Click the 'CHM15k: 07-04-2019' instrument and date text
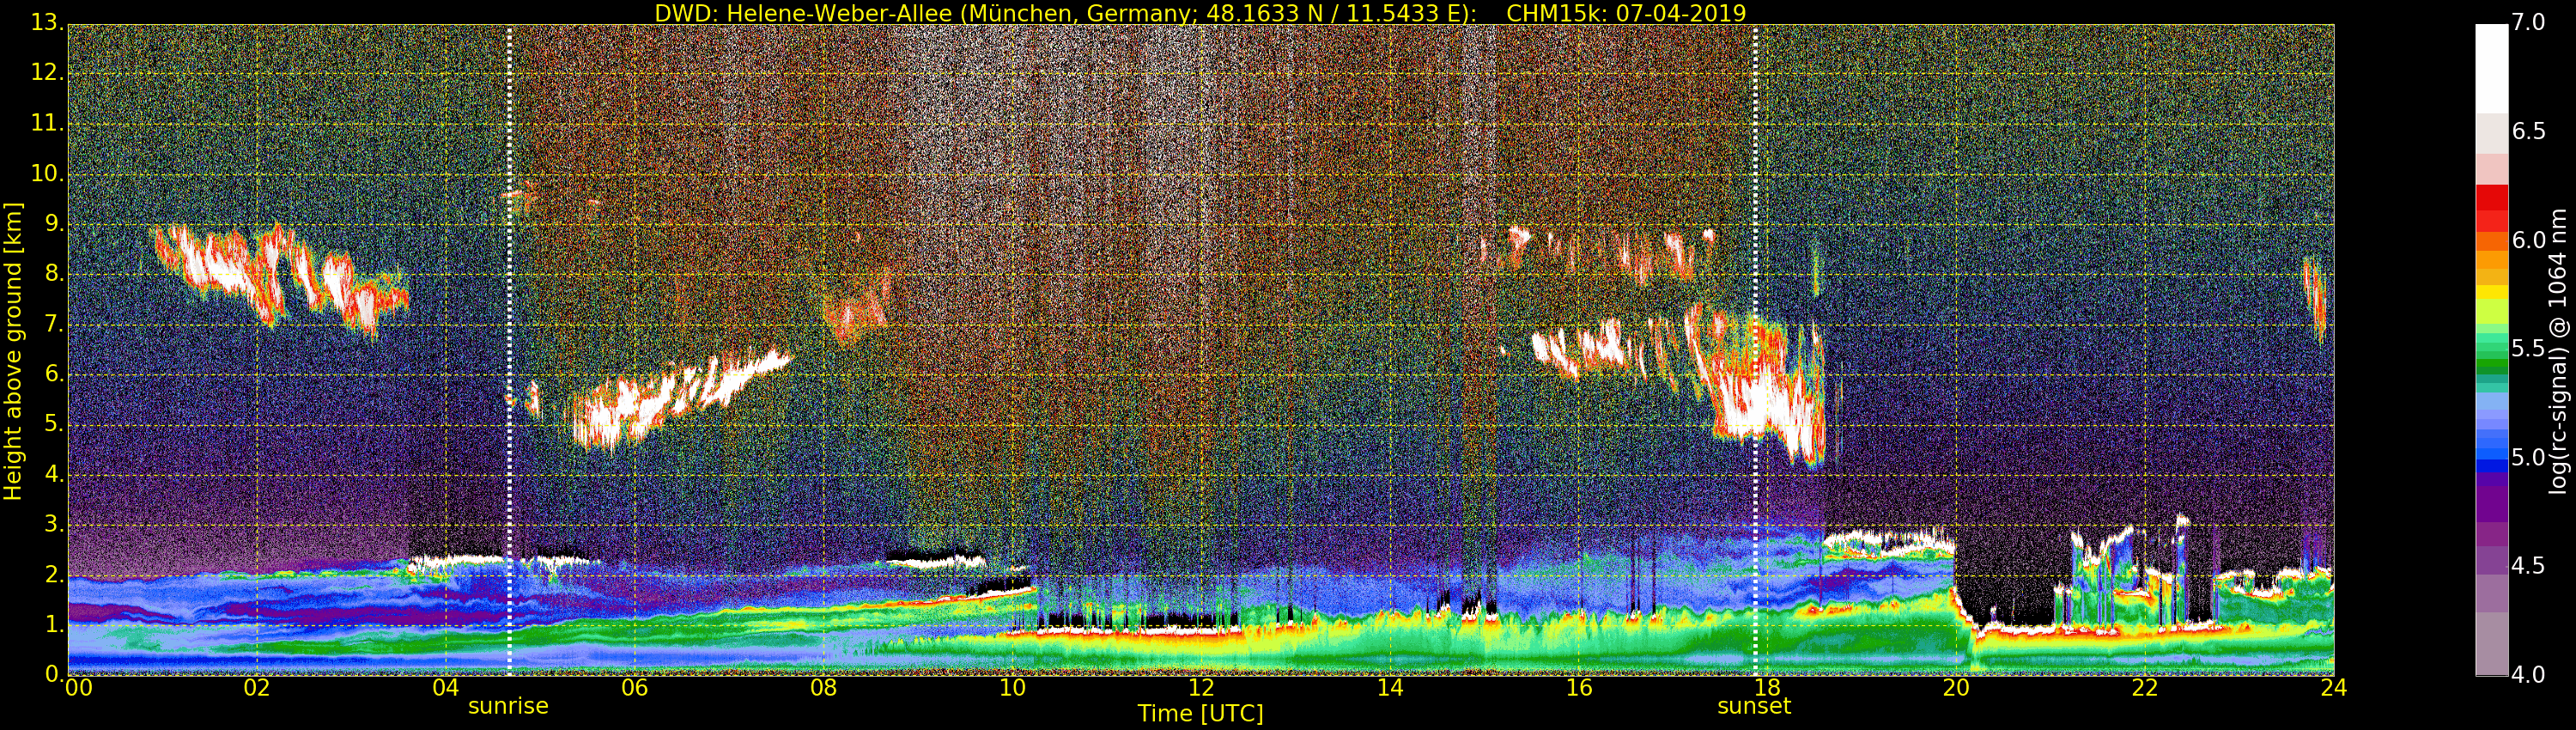 [1626, 13]
